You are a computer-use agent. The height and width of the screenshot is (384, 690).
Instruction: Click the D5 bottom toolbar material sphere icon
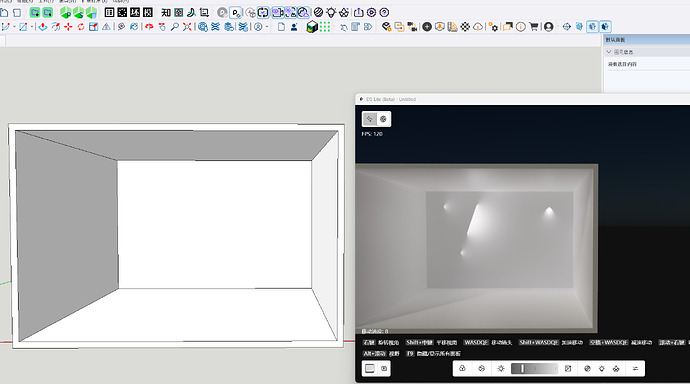[587, 369]
